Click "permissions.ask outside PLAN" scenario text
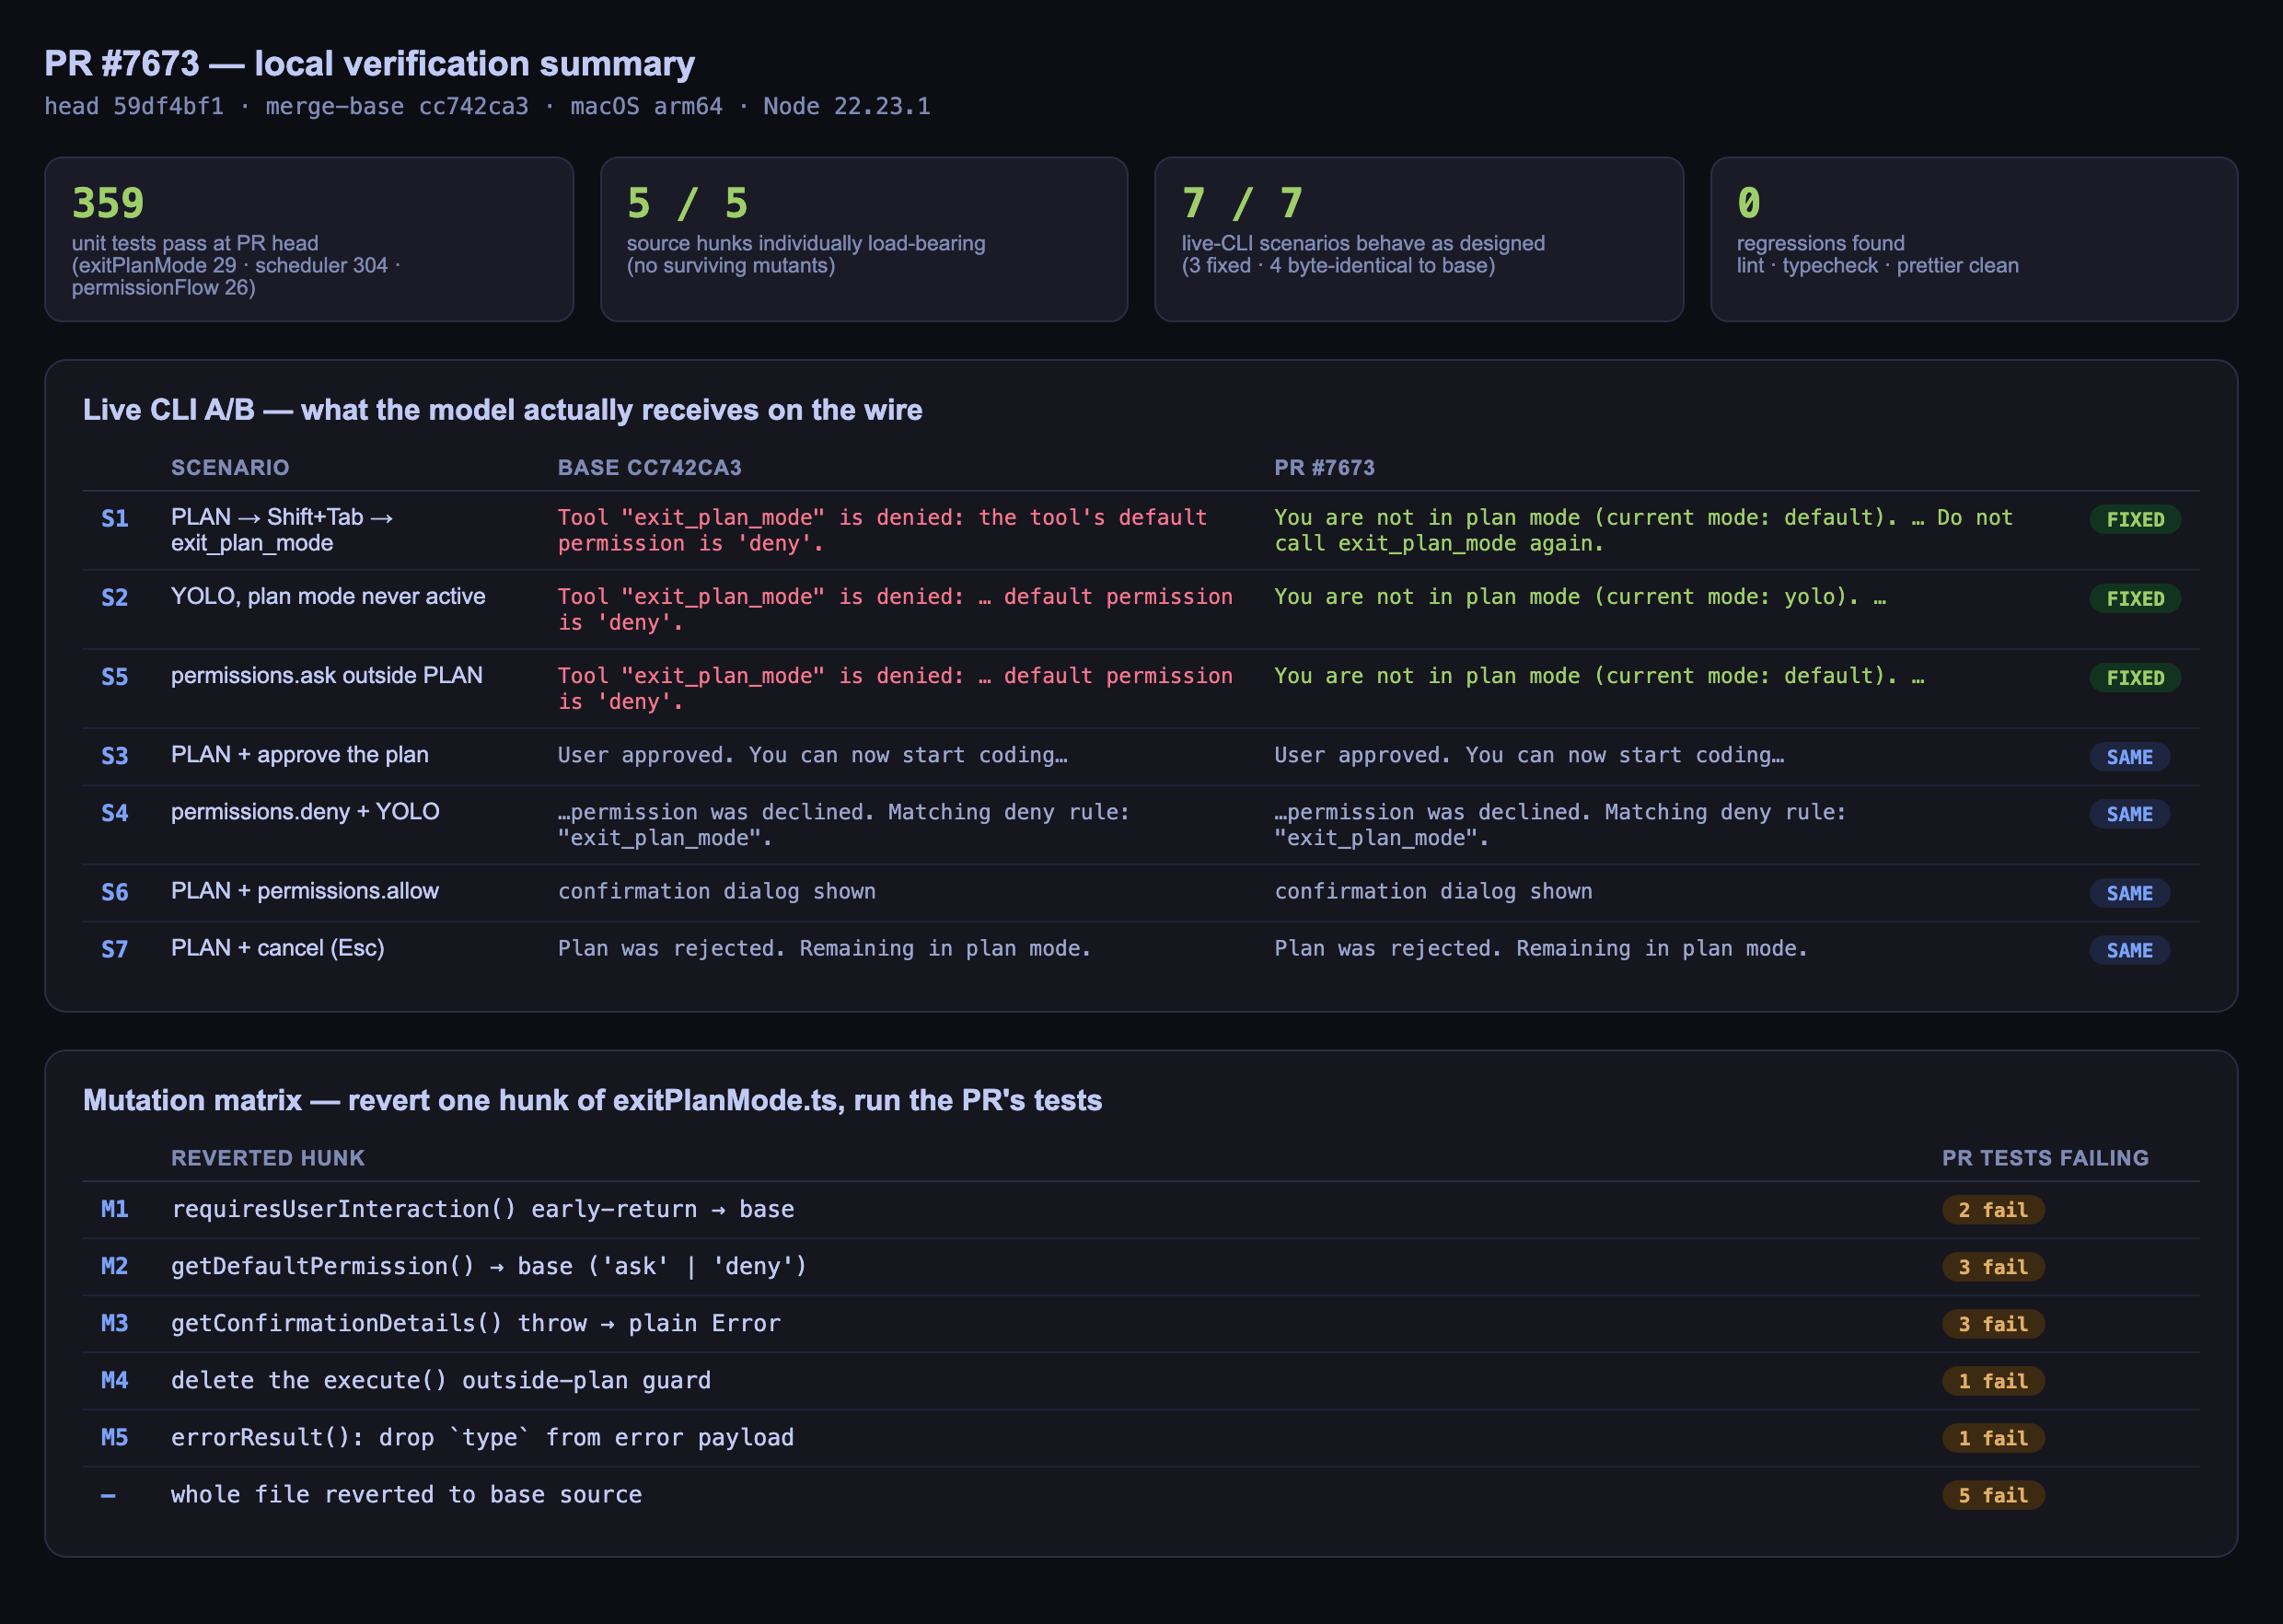Viewport: 2283px width, 1624px height. (327, 676)
